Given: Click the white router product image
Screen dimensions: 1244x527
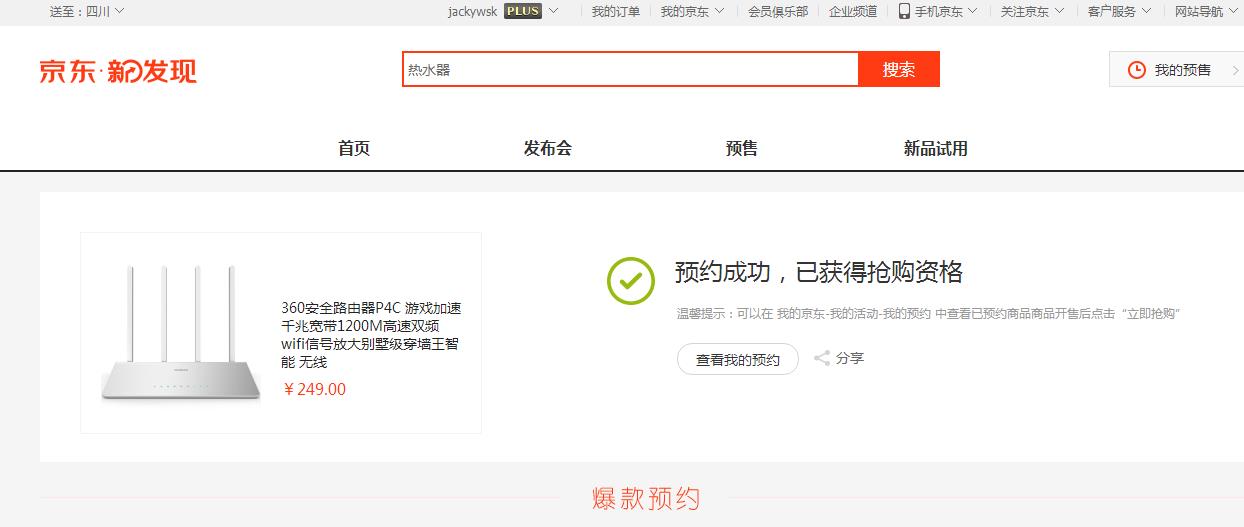Looking at the screenshot, I should [x=181, y=334].
